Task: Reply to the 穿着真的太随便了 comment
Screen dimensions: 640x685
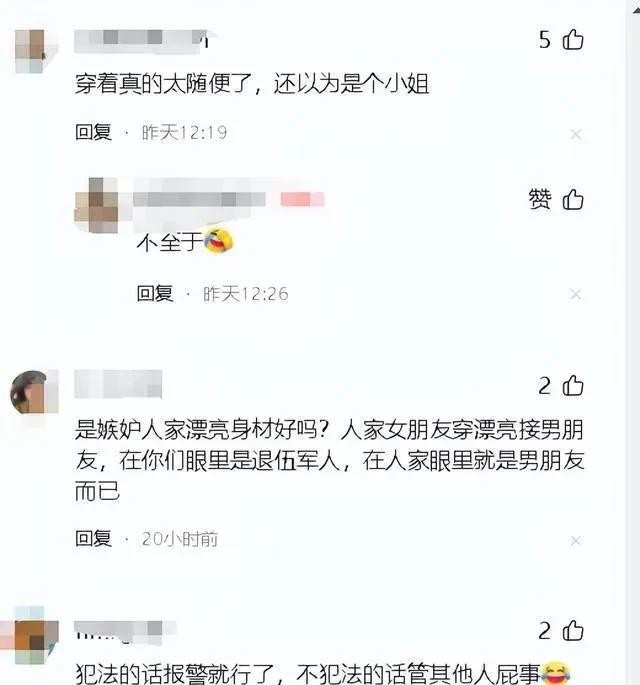Action: pos(93,132)
